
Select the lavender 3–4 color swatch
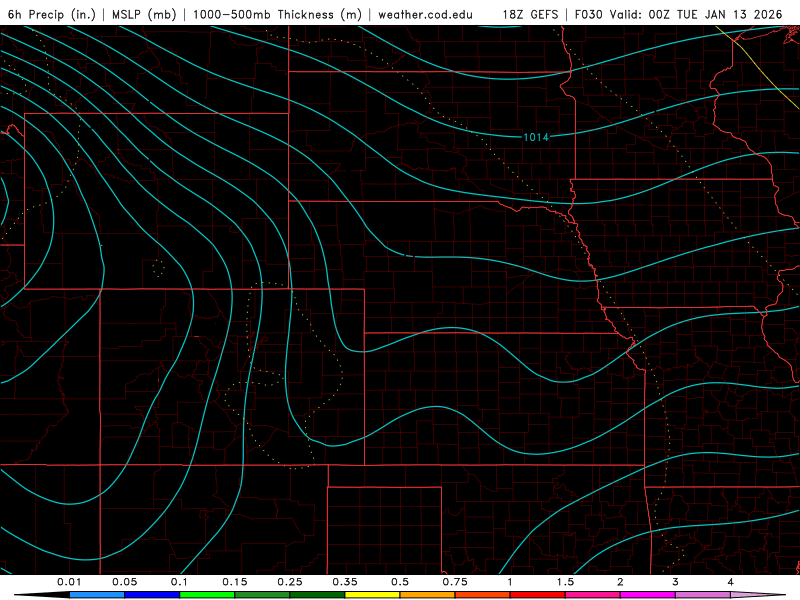pos(703,595)
